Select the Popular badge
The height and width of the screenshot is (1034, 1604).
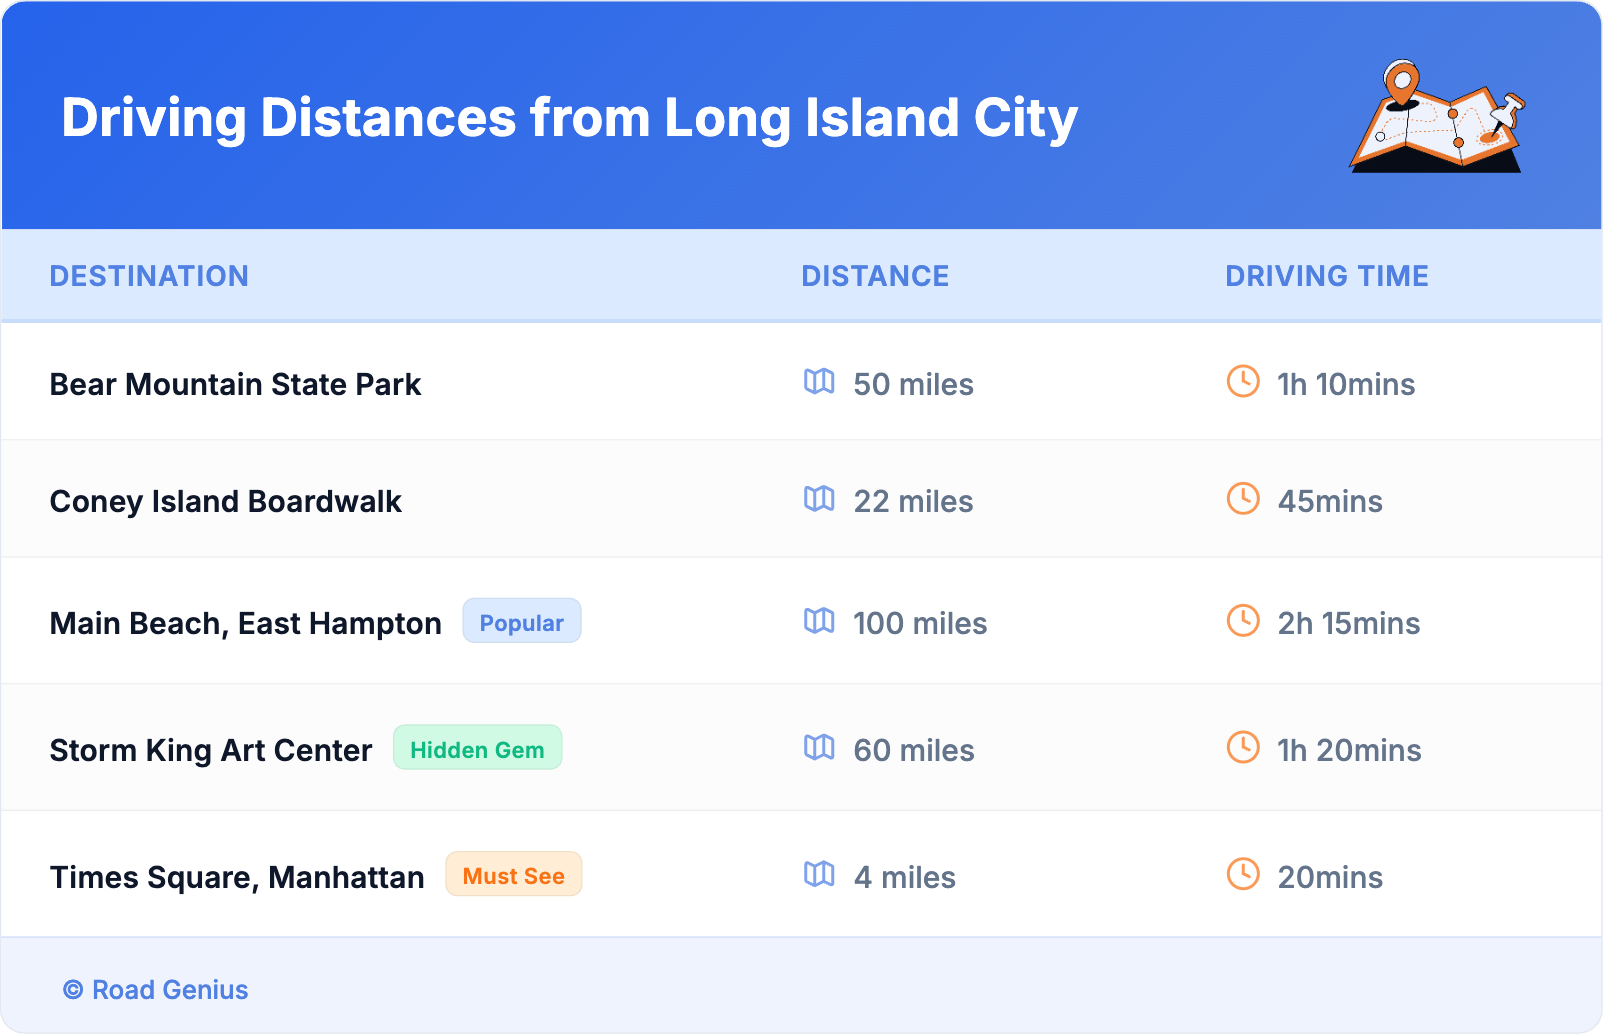click(521, 621)
